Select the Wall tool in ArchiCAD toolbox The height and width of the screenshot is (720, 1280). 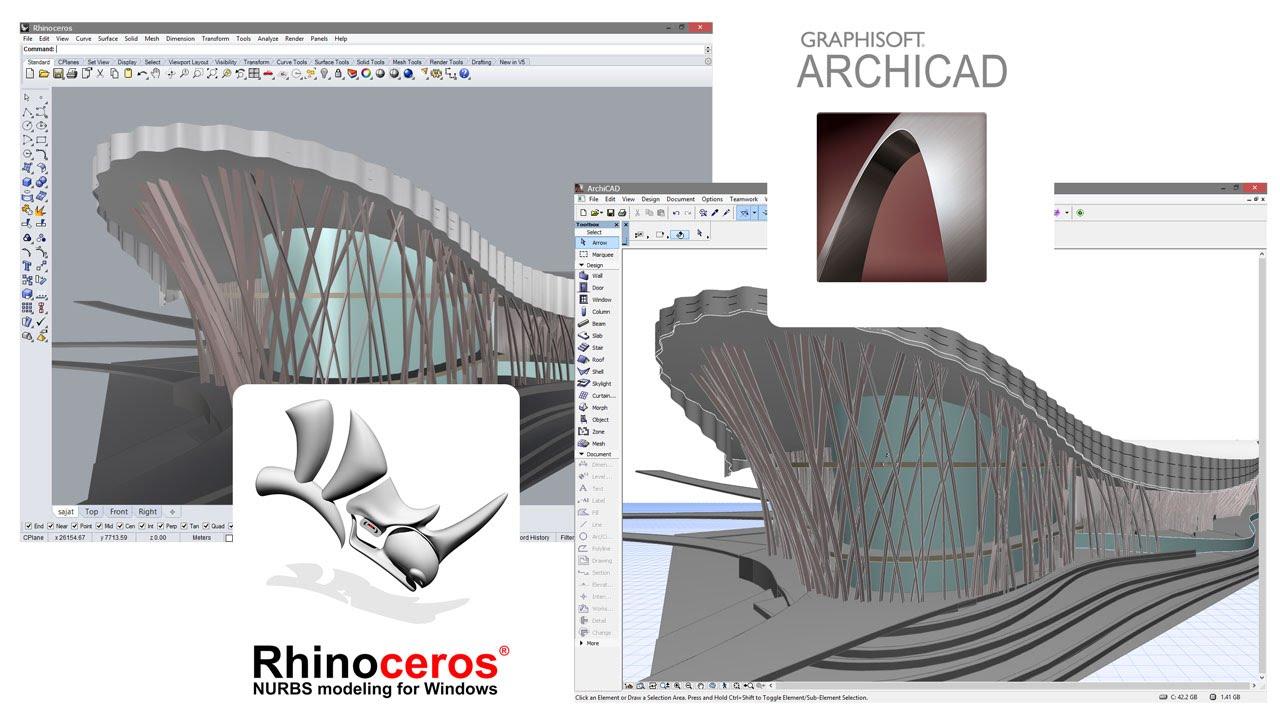coord(597,276)
